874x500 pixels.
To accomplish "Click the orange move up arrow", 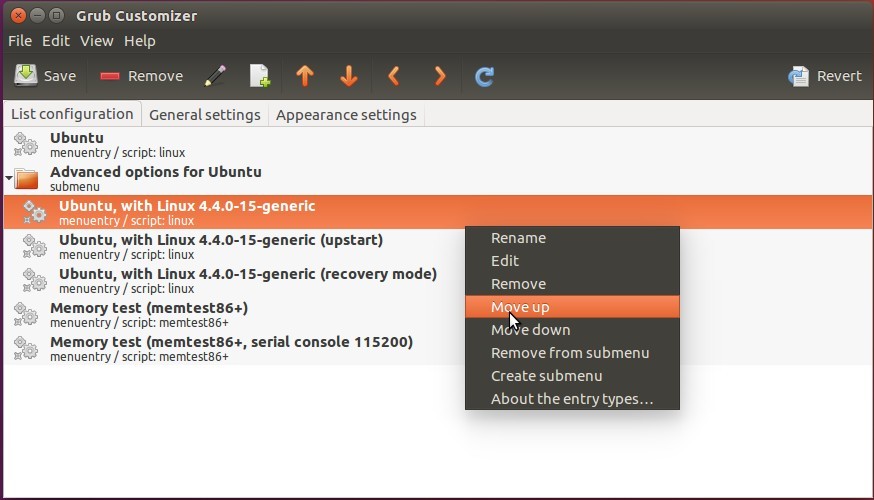I will click(x=305, y=76).
